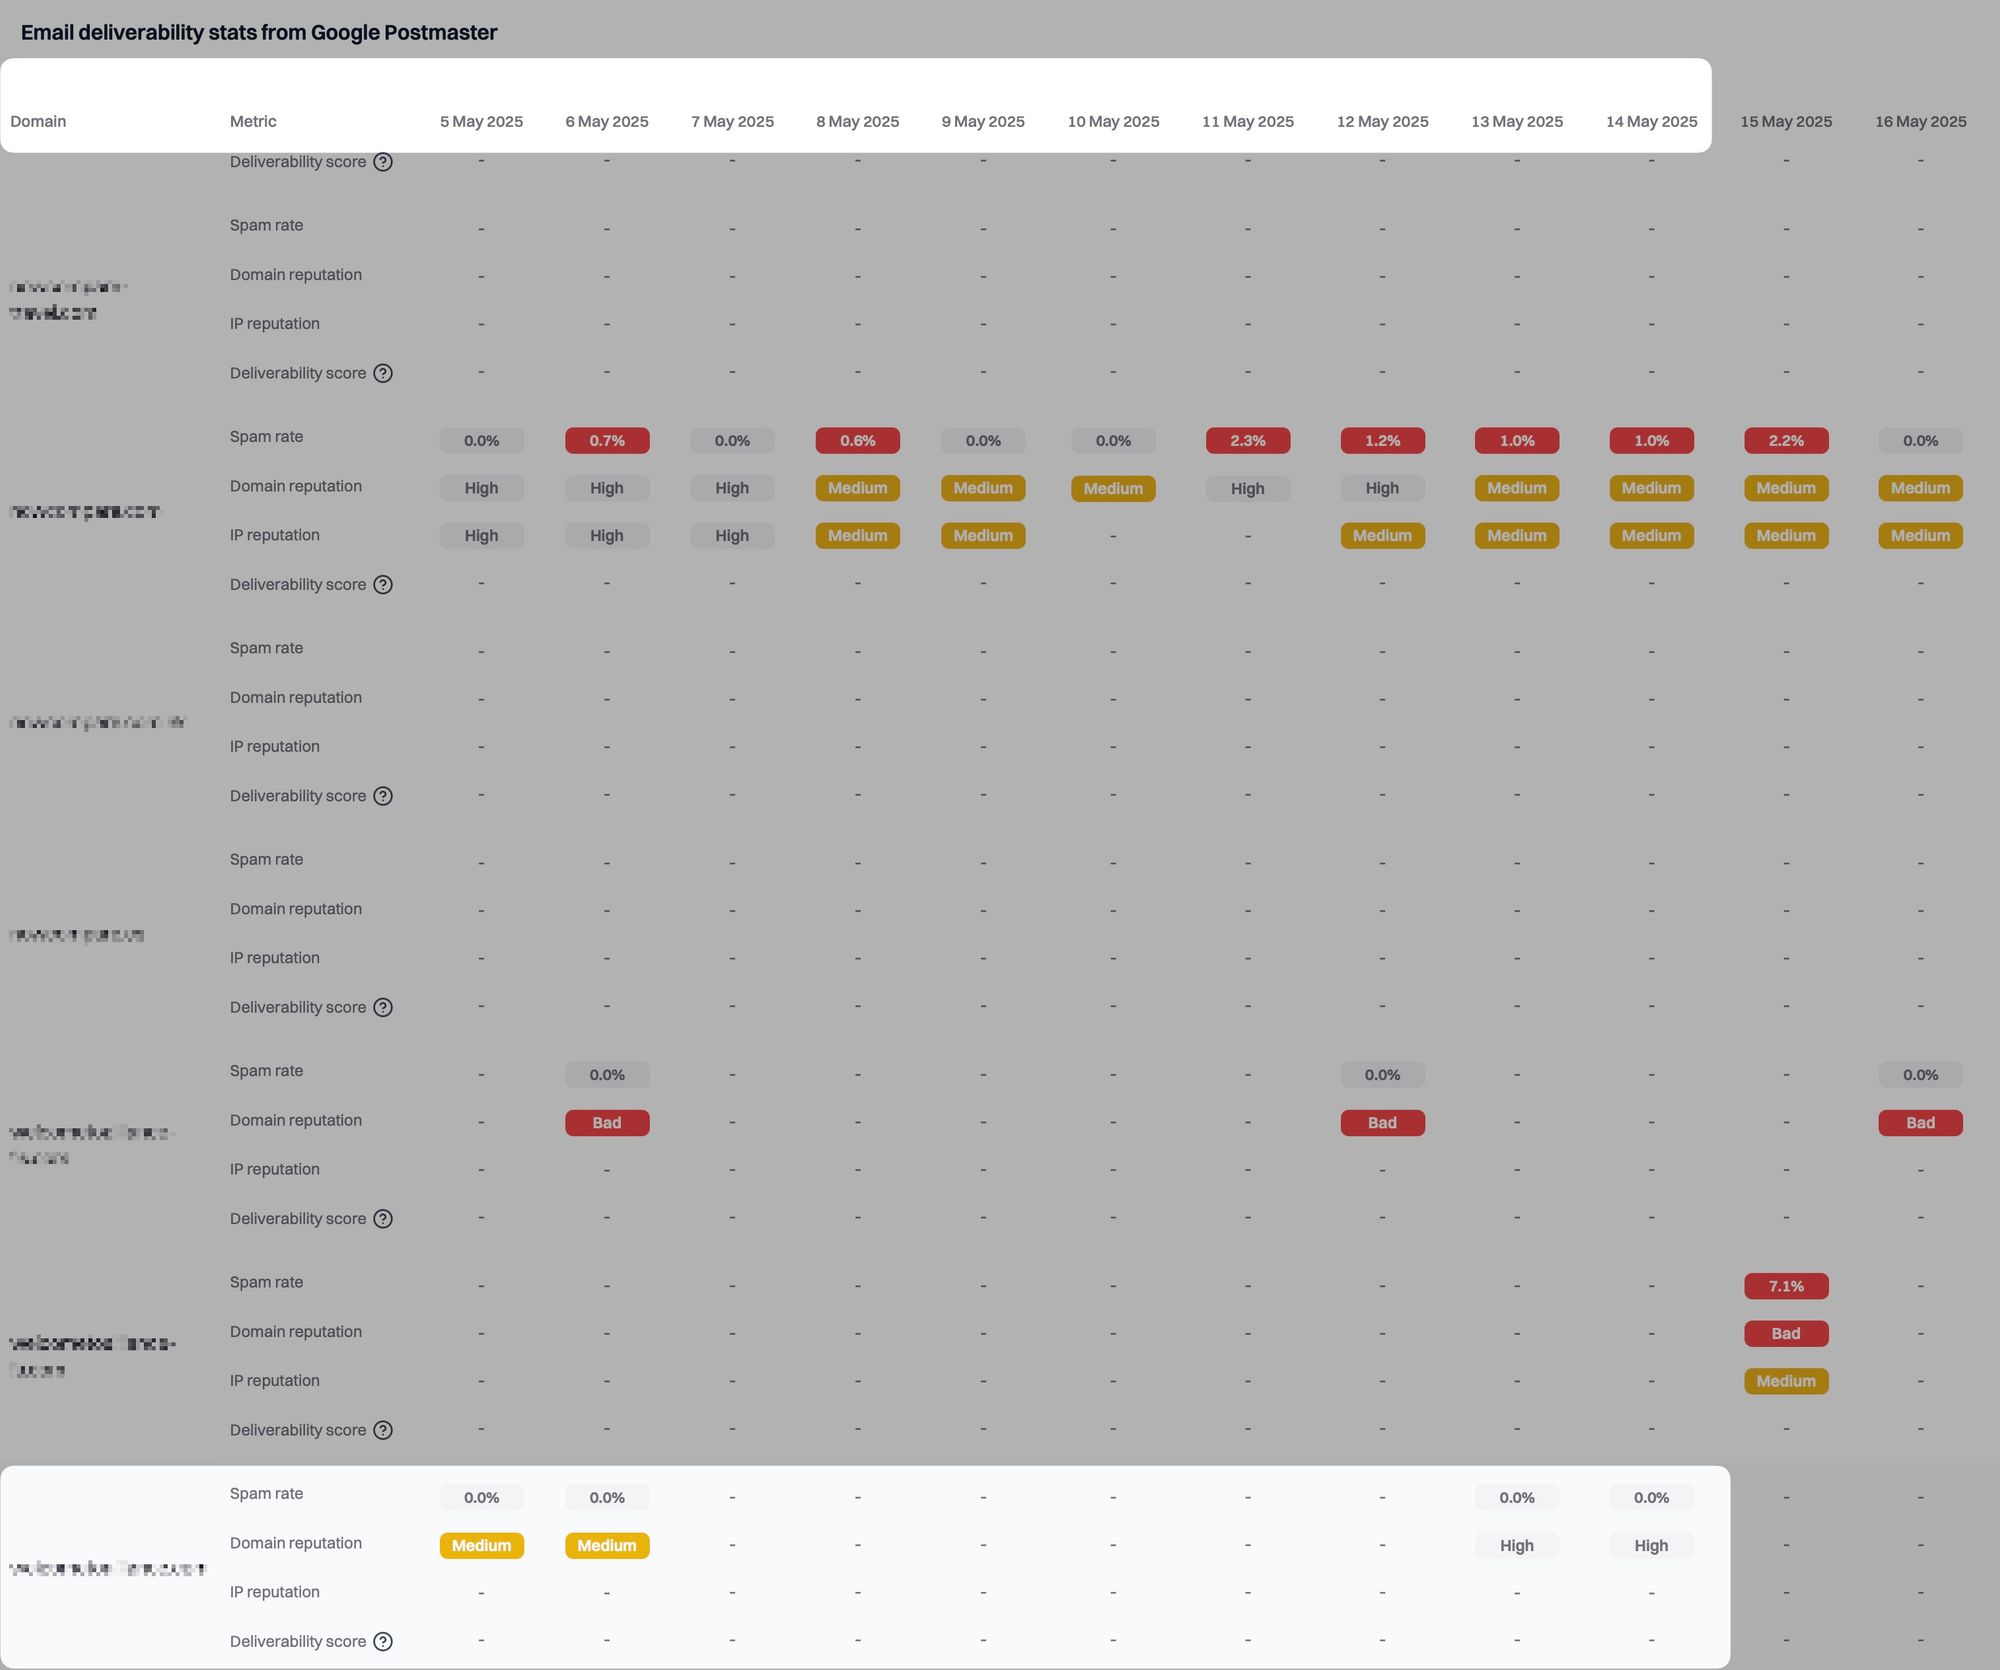Click the 7.1% spam rate badge
The width and height of the screenshot is (2000, 1670).
(x=1785, y=1286)
